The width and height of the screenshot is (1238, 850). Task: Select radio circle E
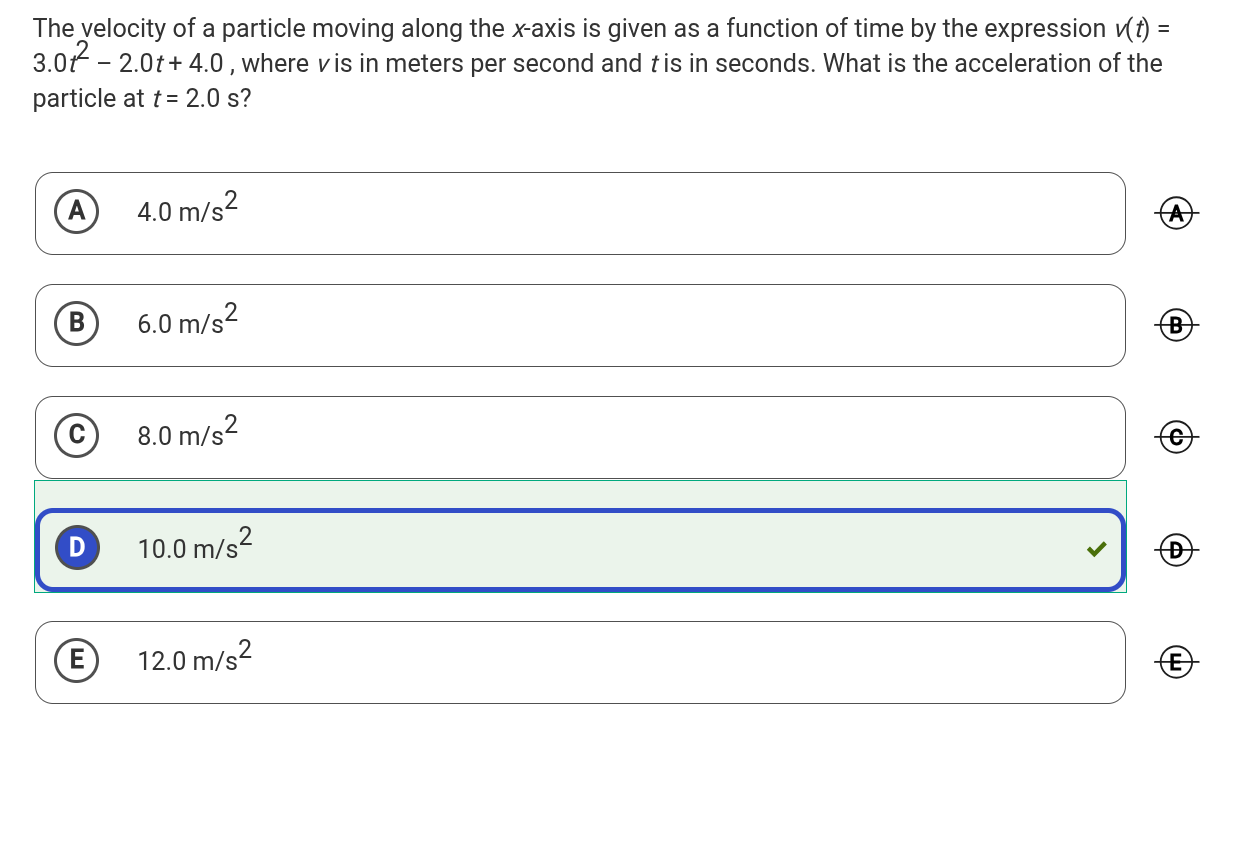[x=77, y=660]
